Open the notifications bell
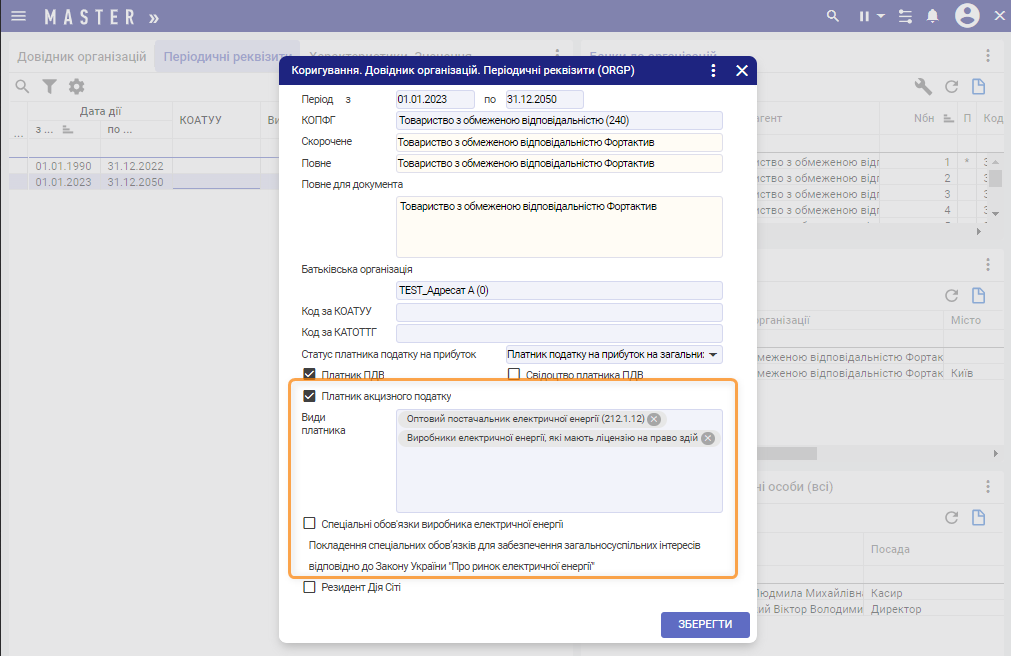 932,16
